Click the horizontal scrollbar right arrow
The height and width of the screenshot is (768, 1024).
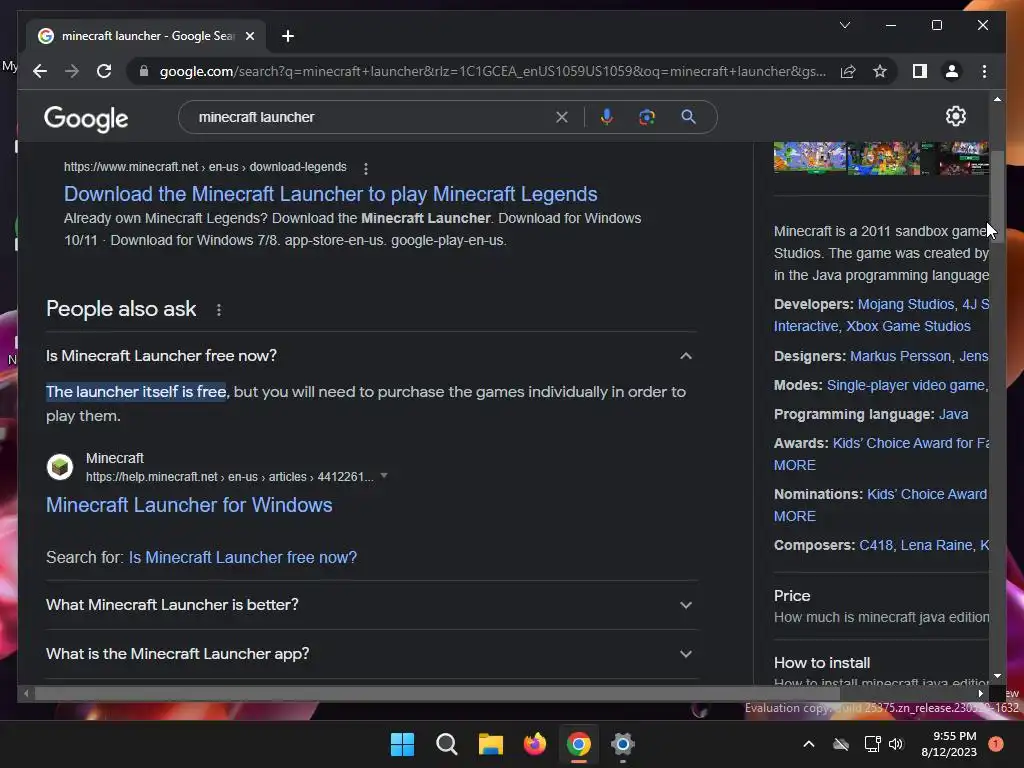pyautogui.click(x=980, y=694)
